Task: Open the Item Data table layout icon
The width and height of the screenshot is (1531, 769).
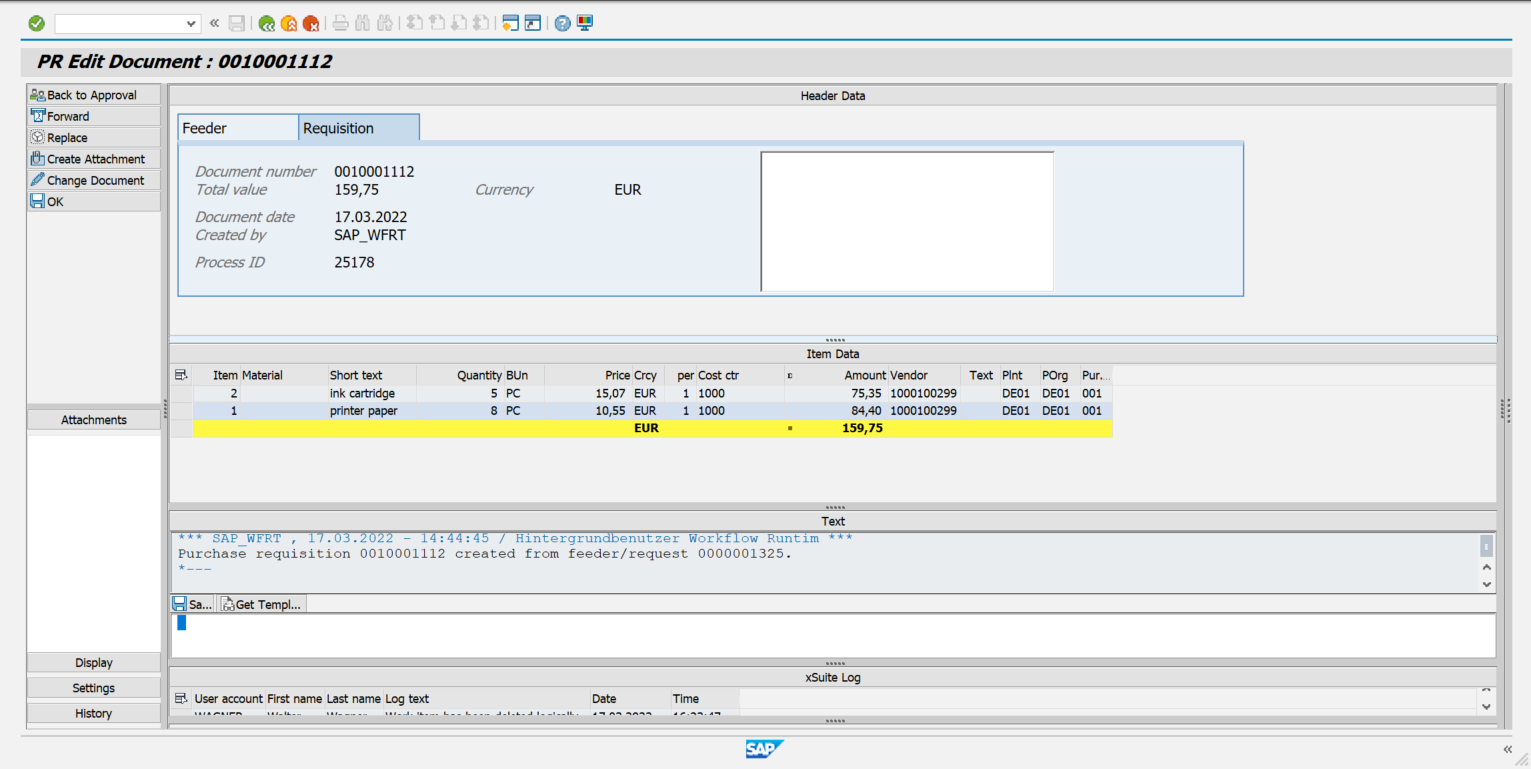Action: 181,375
